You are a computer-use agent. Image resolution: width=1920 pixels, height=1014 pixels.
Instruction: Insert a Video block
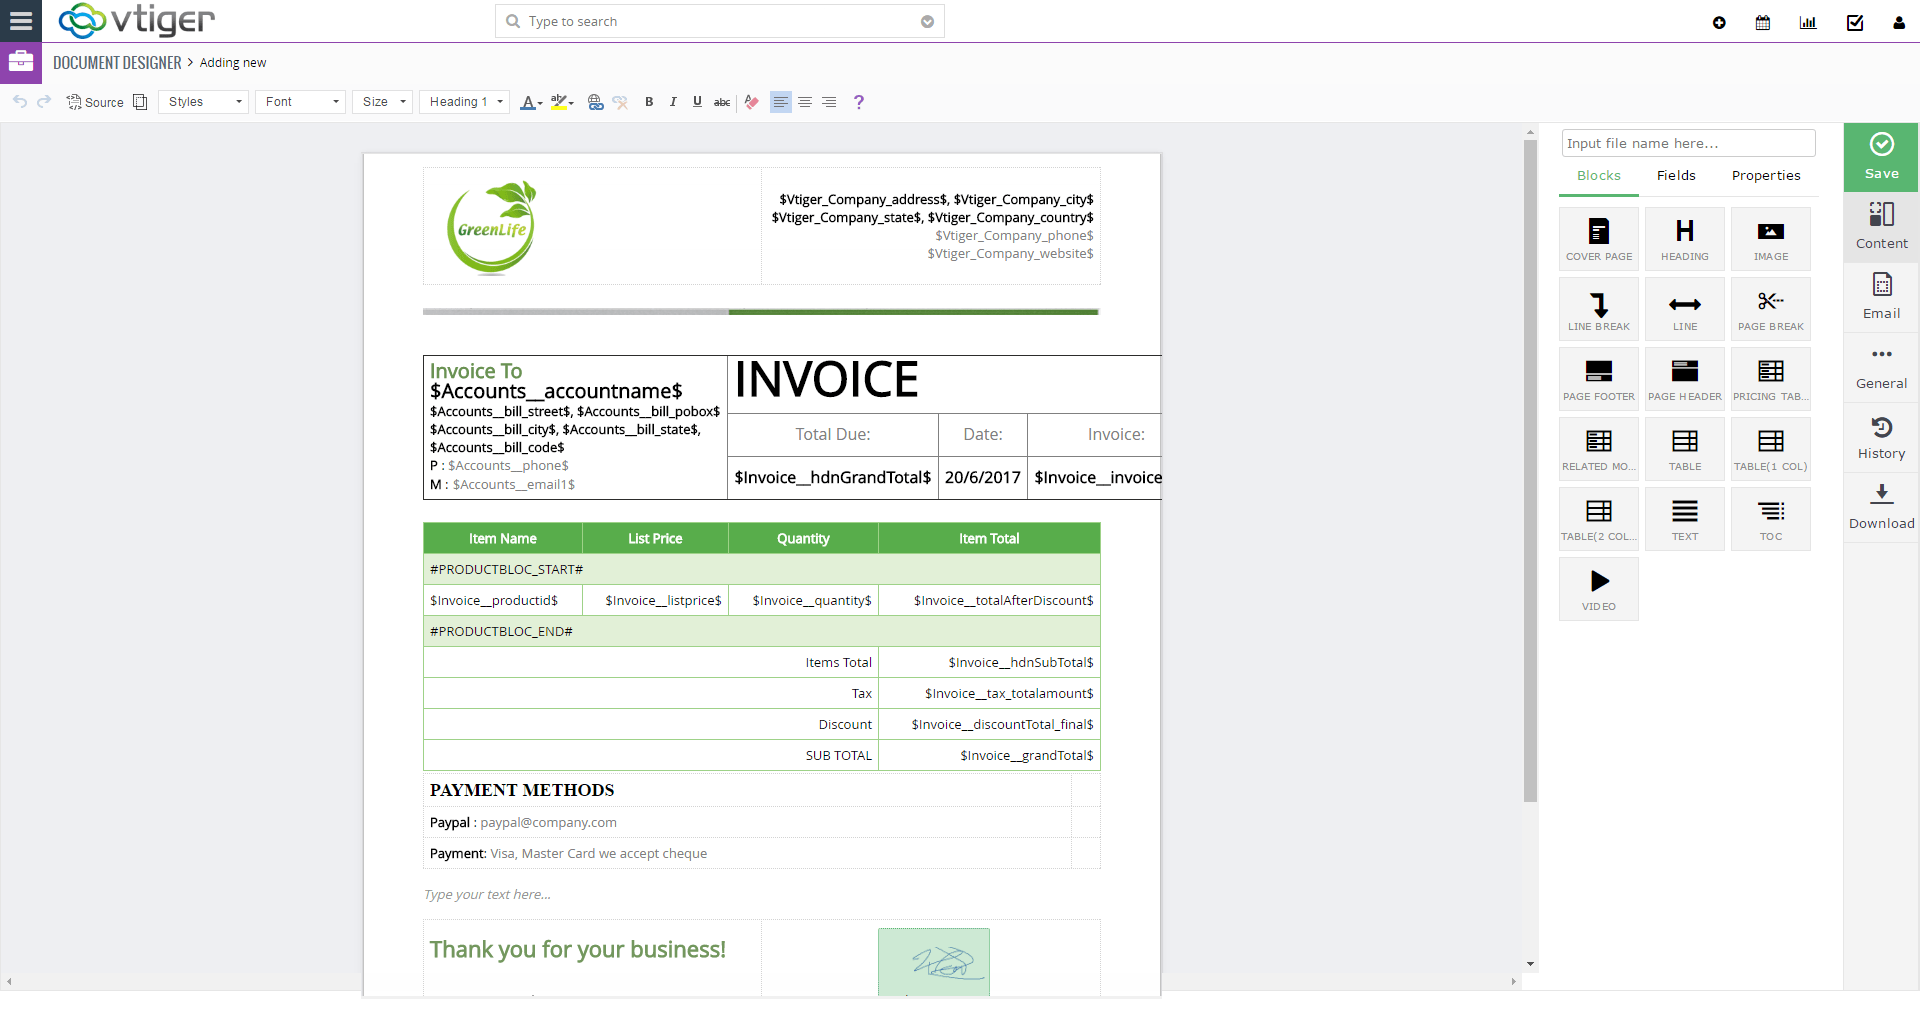coord(1598,588)
